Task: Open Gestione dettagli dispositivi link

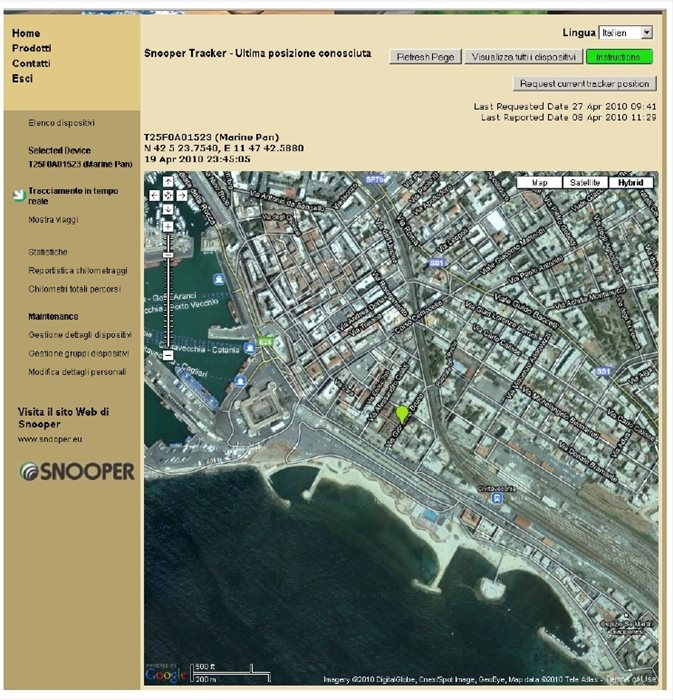Action: pos(80,335)
